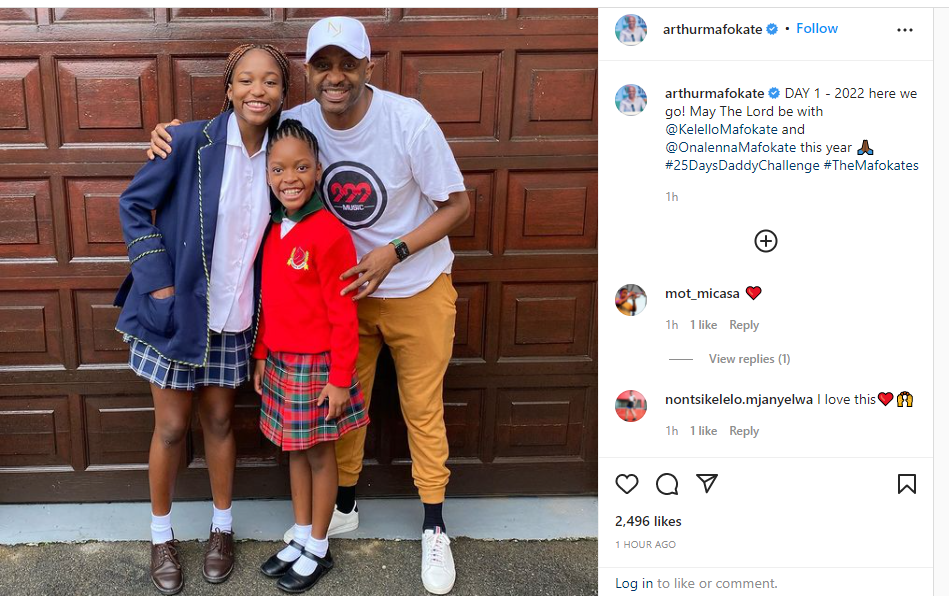Follow arthurmafokate
This screenshot has width=949, height=596.
(x=816, y=28)
